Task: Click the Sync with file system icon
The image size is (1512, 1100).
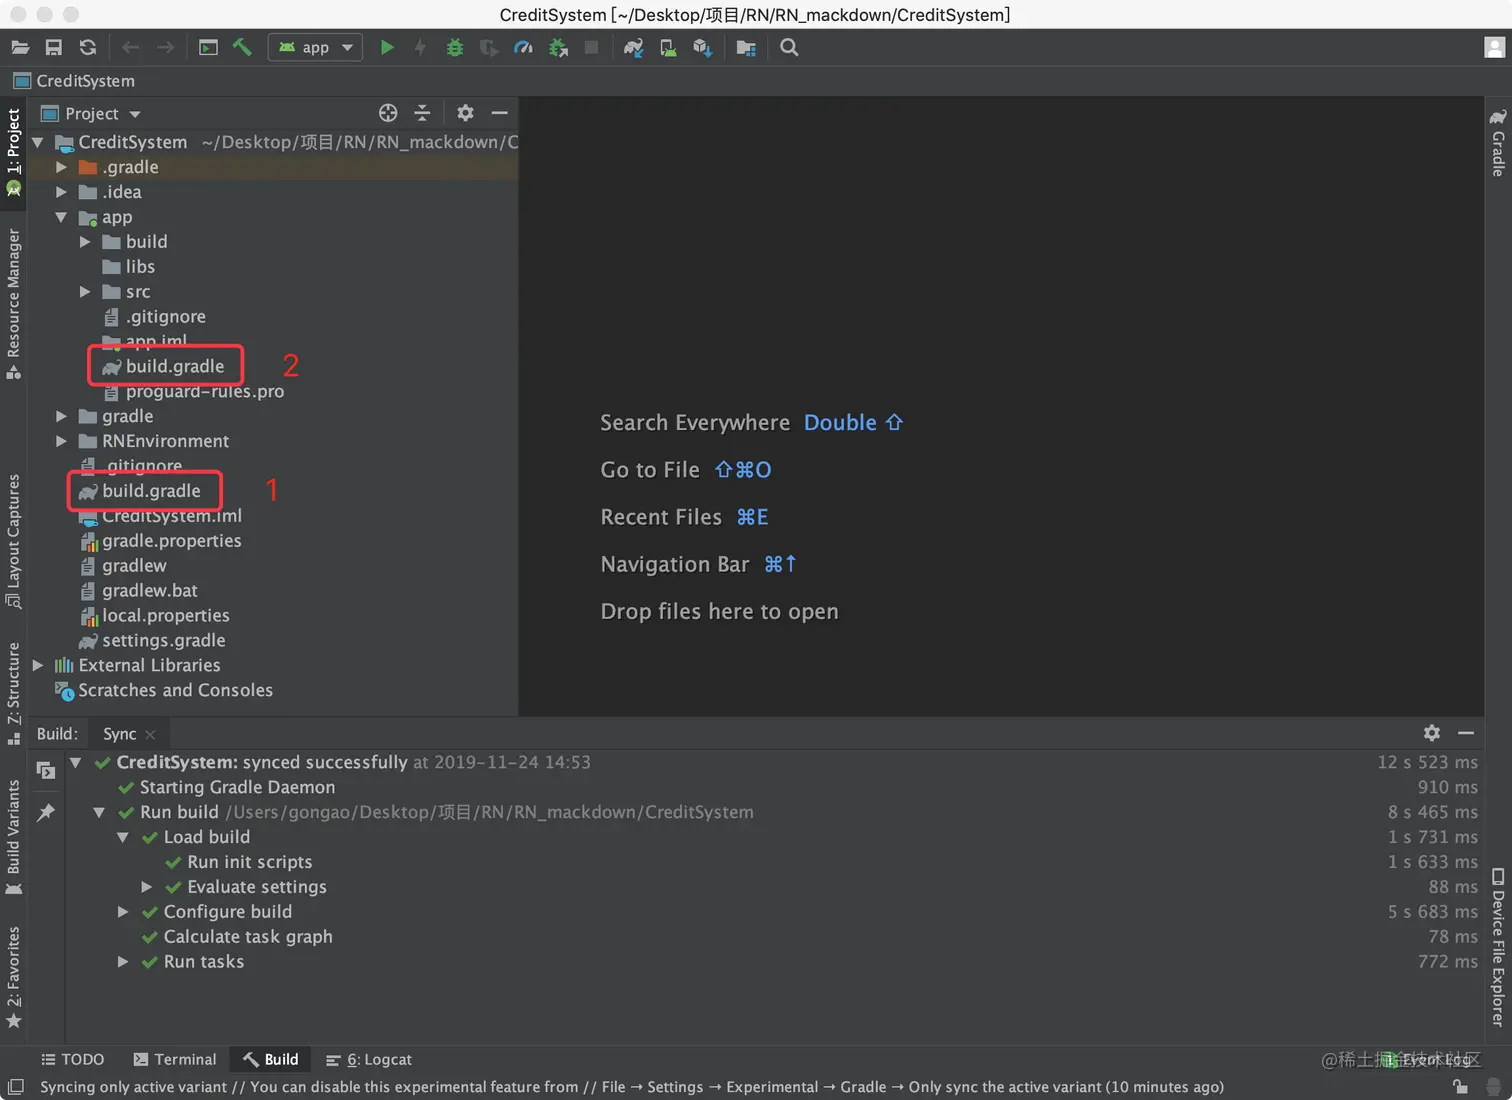Action: 88,47
